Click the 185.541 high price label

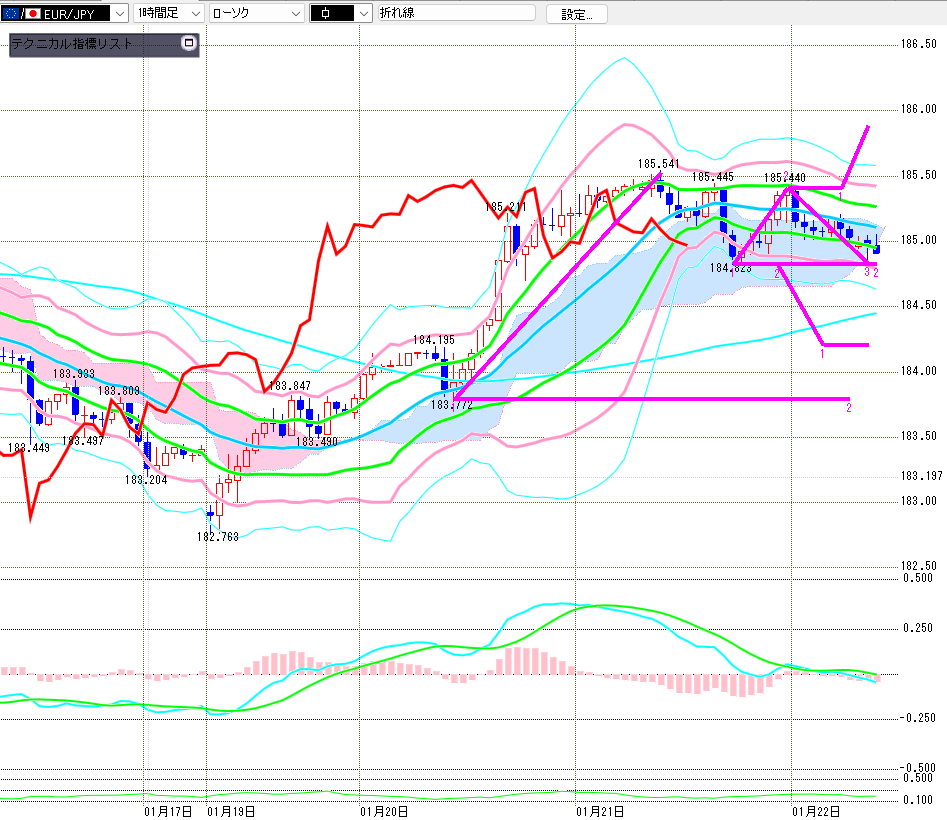click(658, 162)
